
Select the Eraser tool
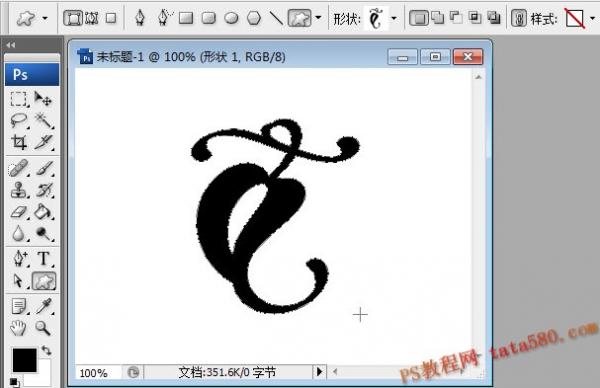[18, 212]
